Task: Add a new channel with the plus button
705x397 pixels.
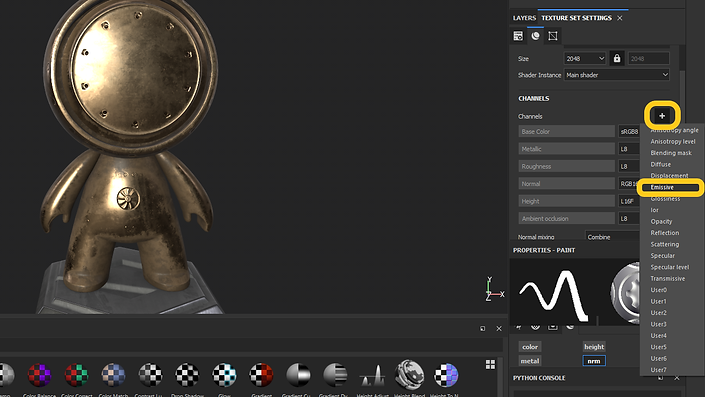Action: pos(662,116)
